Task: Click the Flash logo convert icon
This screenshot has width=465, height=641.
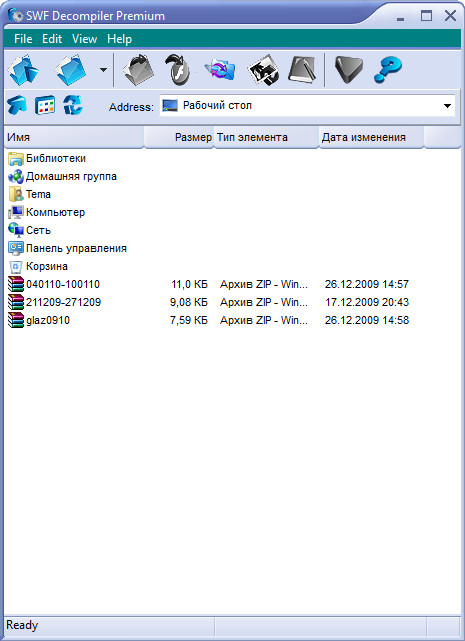Action: (178, 70)
